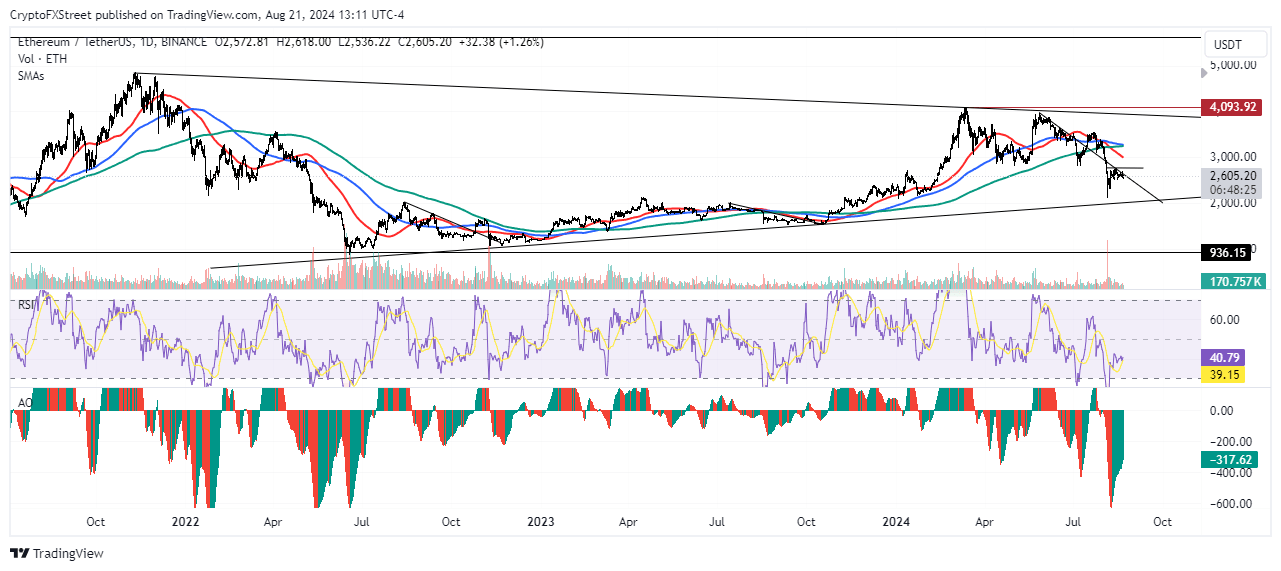Click the TradingView logo at the bottom
This screenshot has width=1281, height=571.
tap(56, 553)
